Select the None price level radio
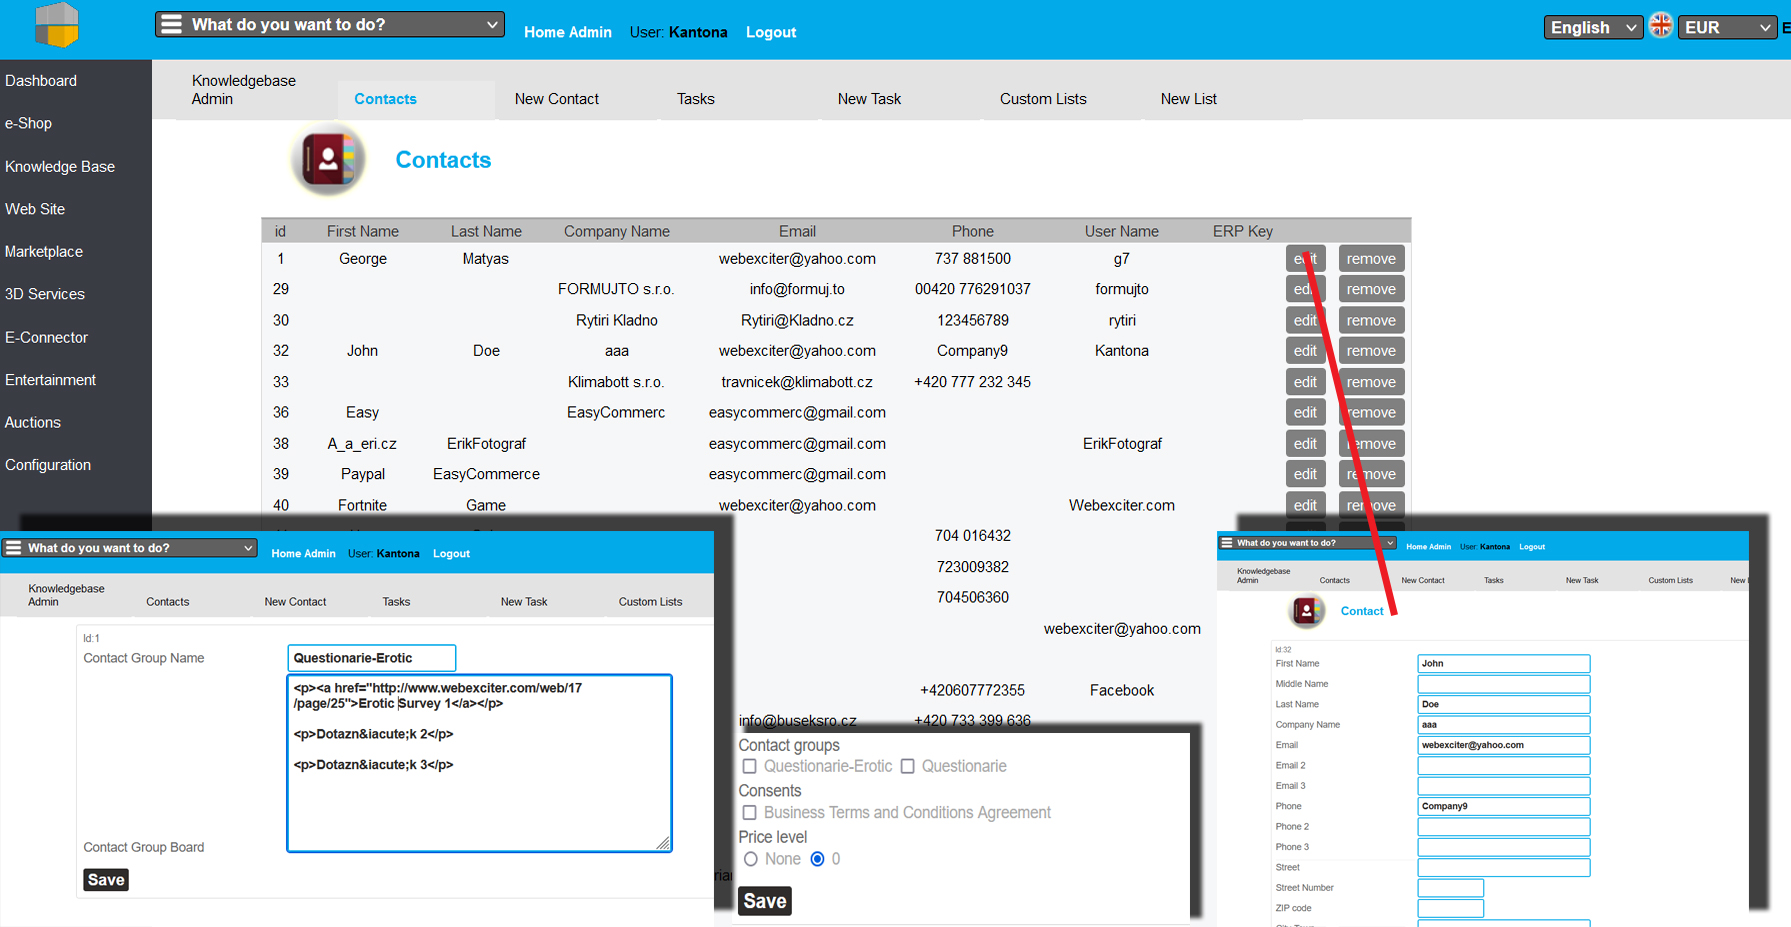This screenshot has height=927, width=1791. point(751,859)
